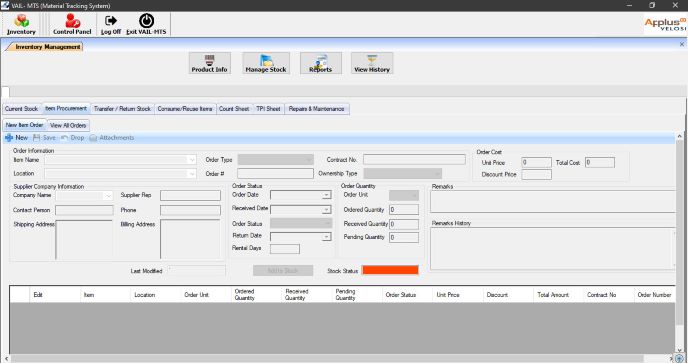Click the horizontal scrollbar left arrow

point(6,359)
